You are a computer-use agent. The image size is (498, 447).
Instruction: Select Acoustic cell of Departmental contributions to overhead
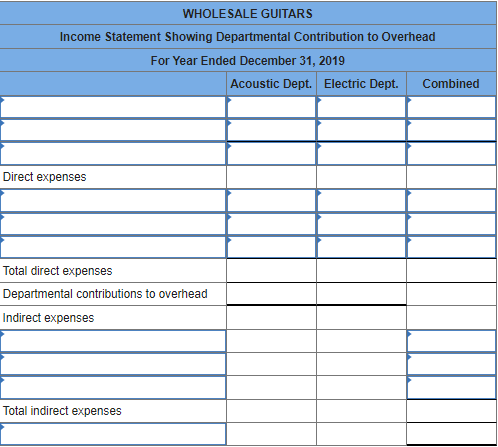coord(271,294)
